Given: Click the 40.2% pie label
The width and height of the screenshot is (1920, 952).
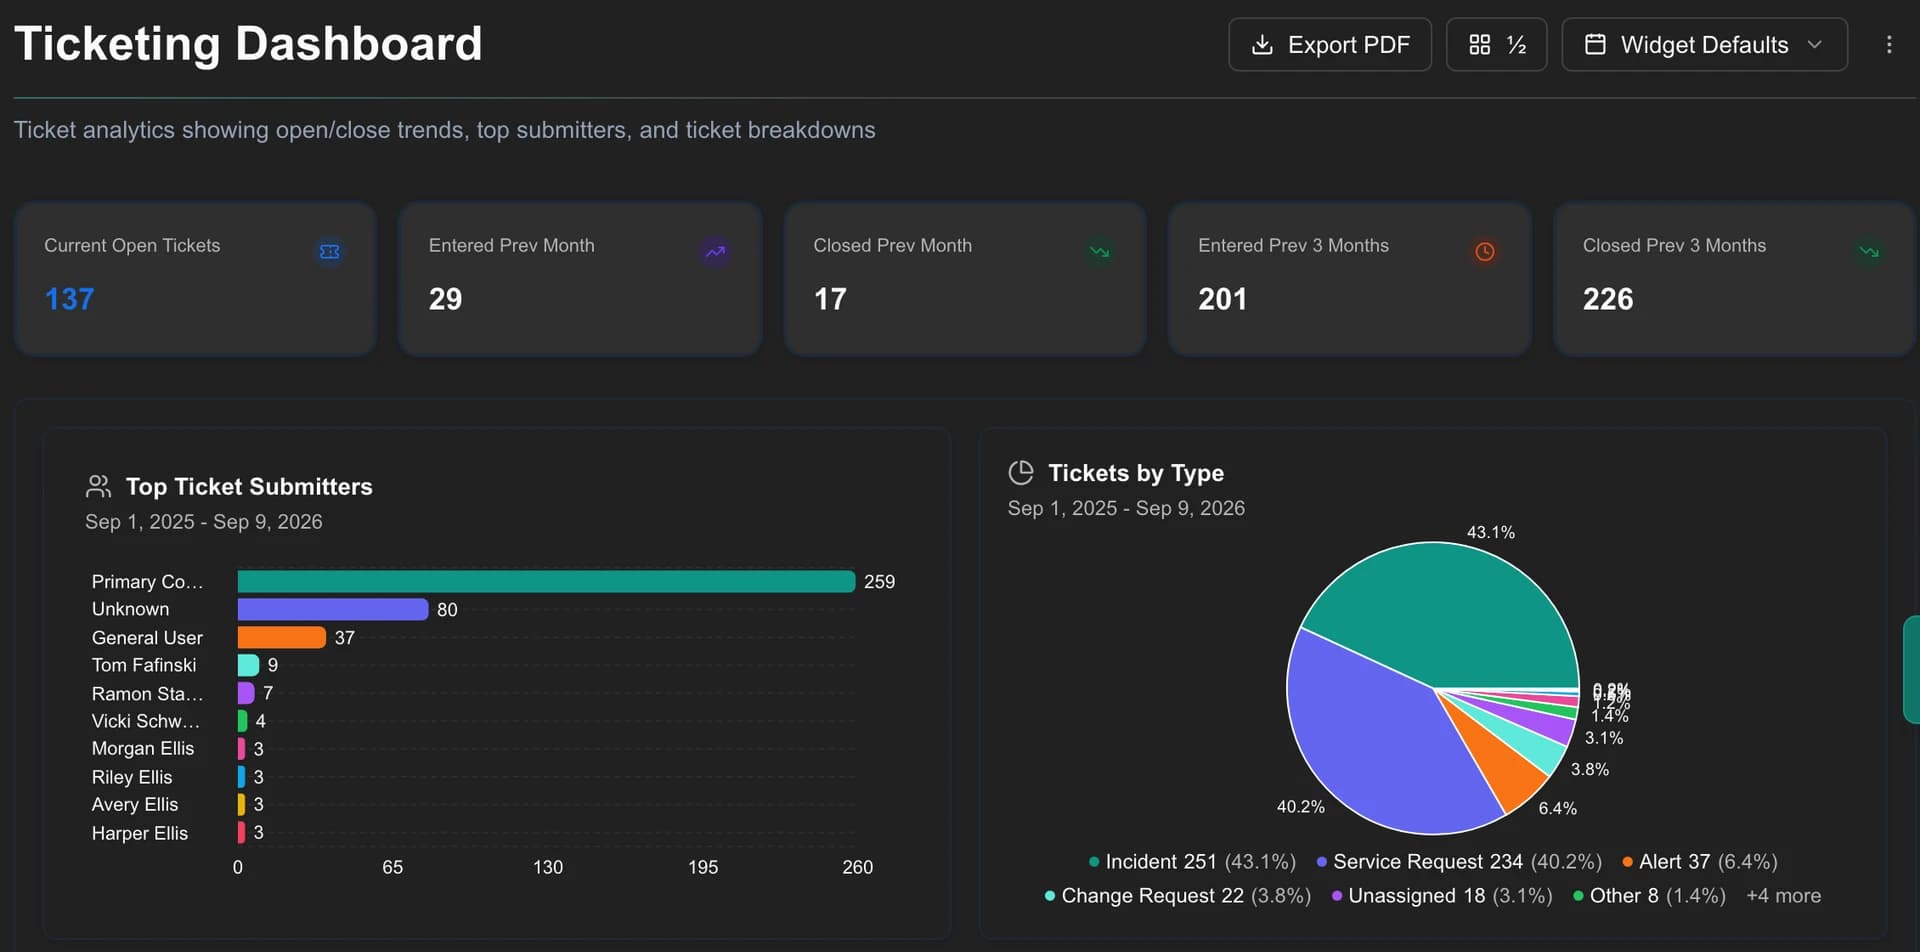Looking at the screenshot, I should click(1300, 806).
